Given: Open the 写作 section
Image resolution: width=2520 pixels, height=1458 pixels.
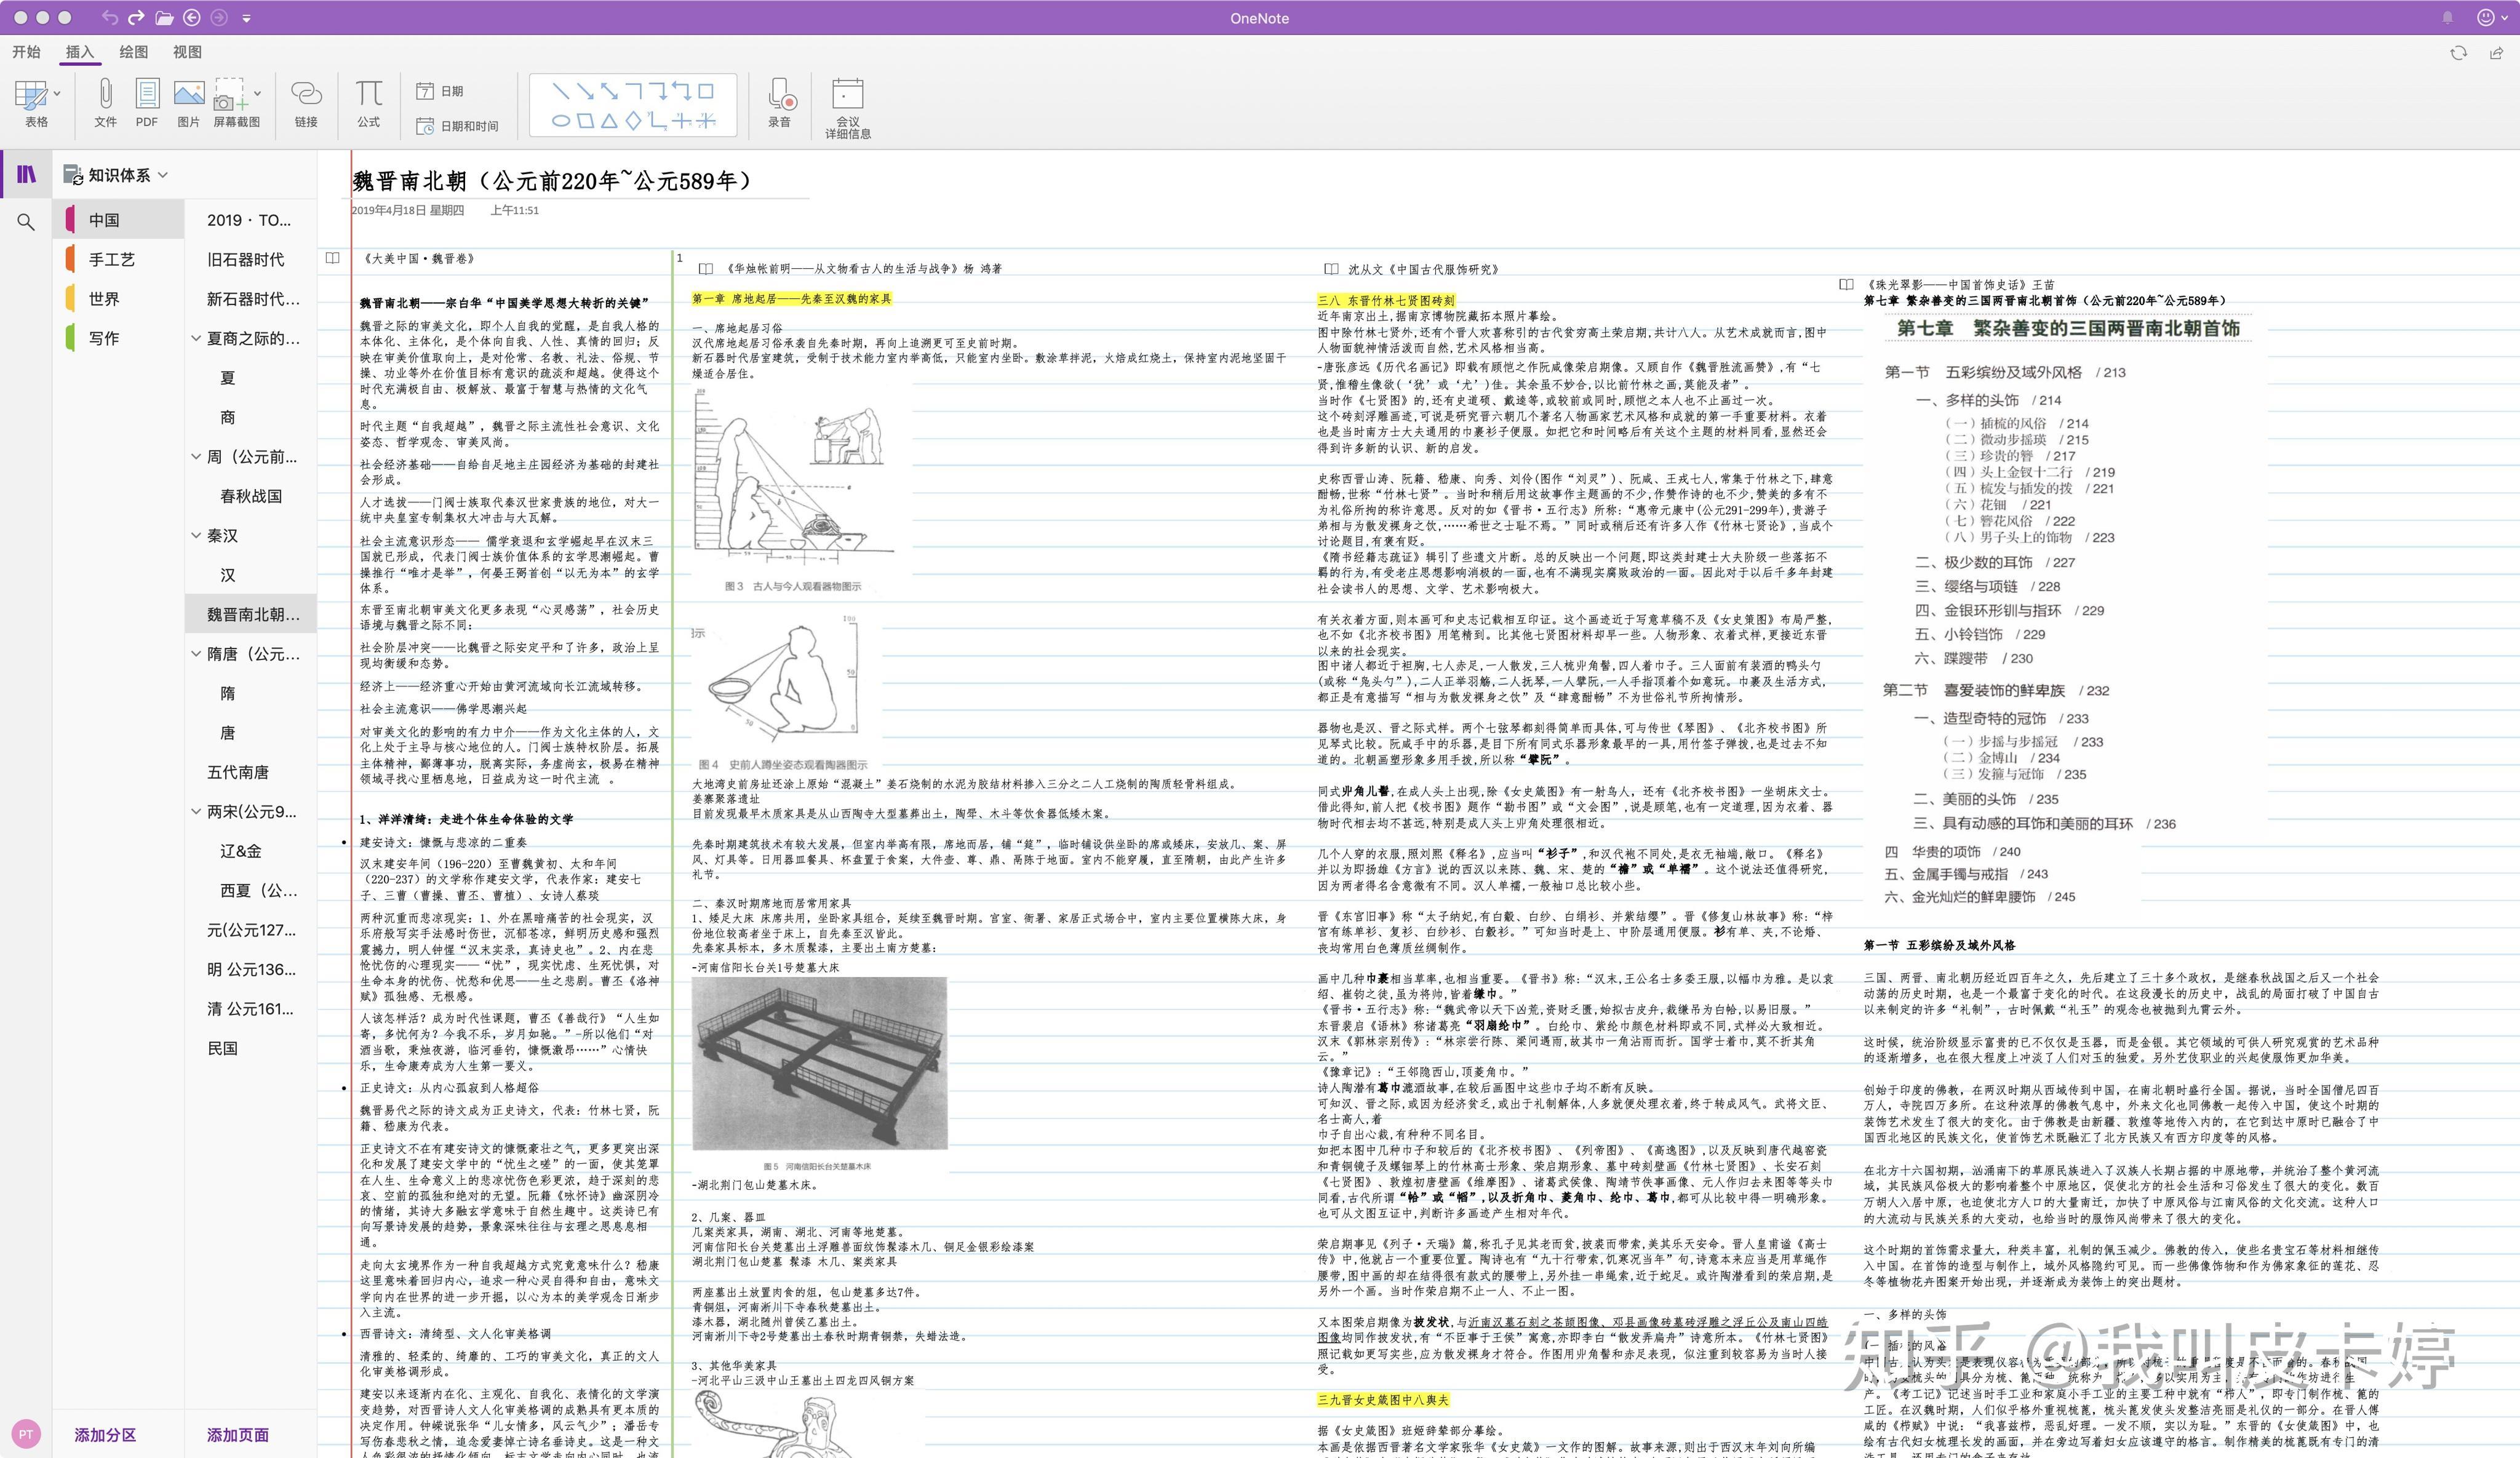Looking at the screenshot, I should 119,338.
